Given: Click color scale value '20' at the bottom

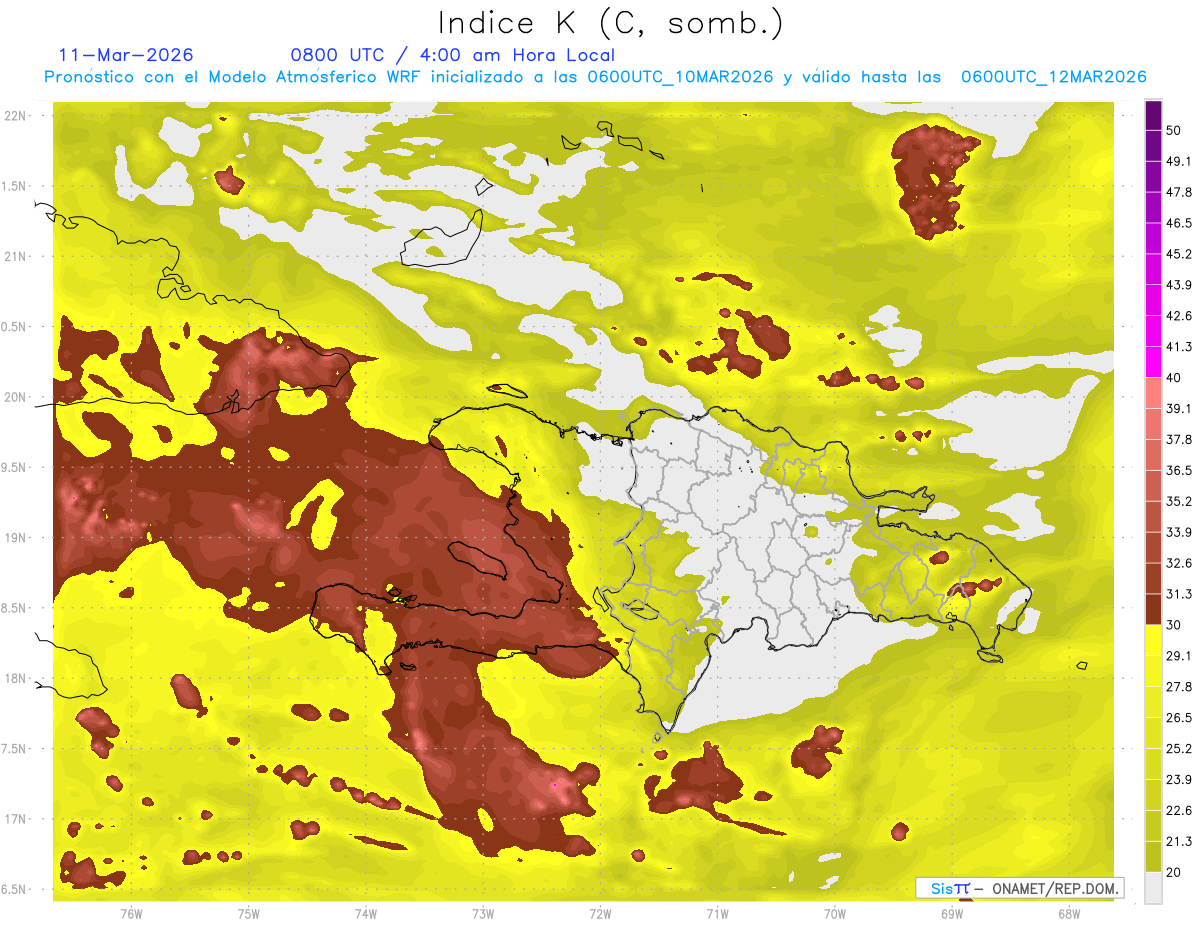Looking at the screenshot, I should coord(1173,873).
